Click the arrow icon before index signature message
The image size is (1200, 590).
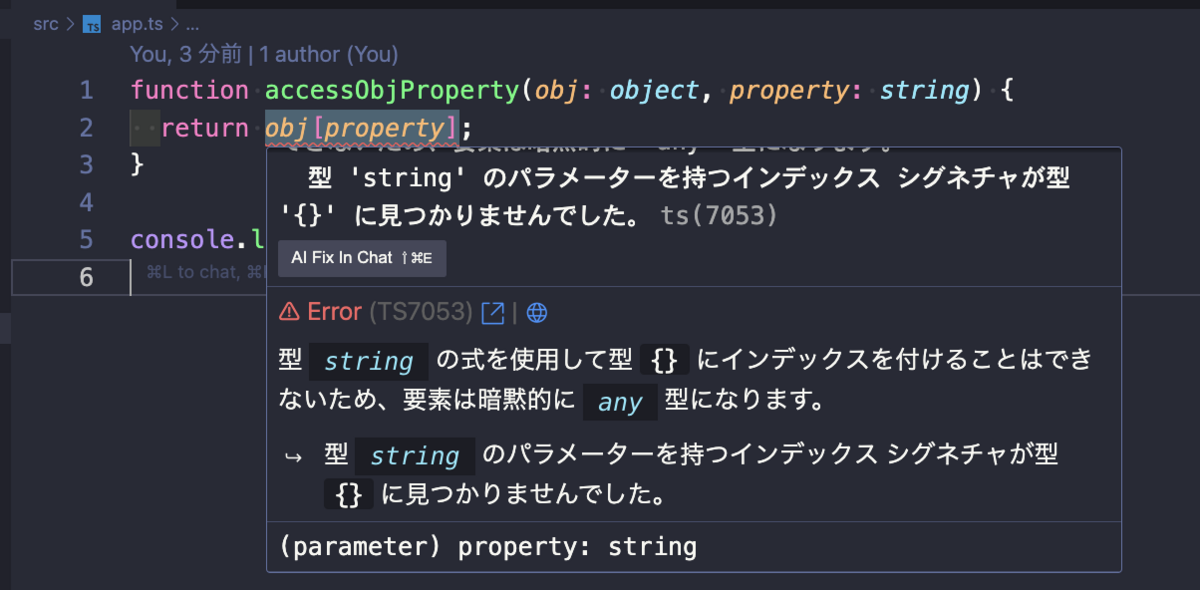pyautogui.click(x=293, y=457)
